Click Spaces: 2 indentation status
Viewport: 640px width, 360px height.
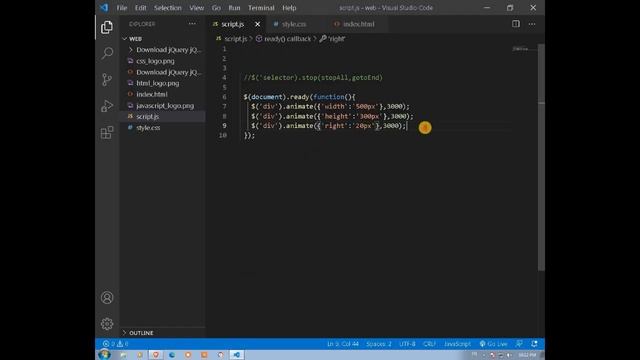click(378, 344)
